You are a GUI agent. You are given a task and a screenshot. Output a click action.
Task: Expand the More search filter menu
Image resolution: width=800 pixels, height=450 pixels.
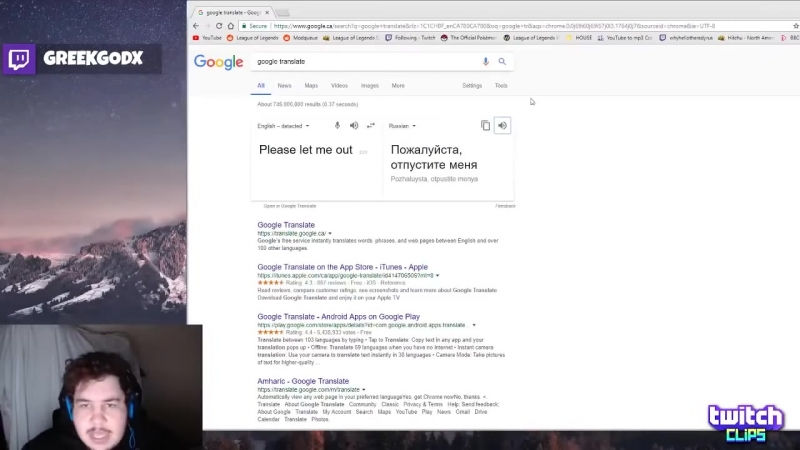398,86
